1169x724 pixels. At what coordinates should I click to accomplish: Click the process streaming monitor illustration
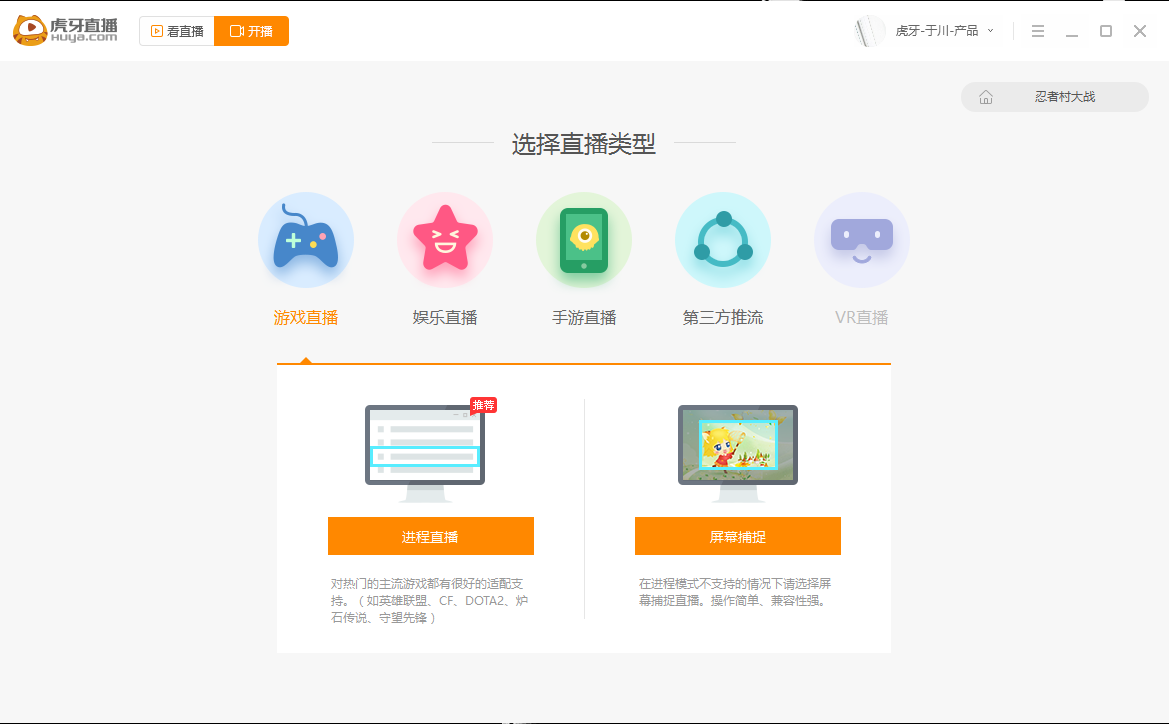[424, 448]
